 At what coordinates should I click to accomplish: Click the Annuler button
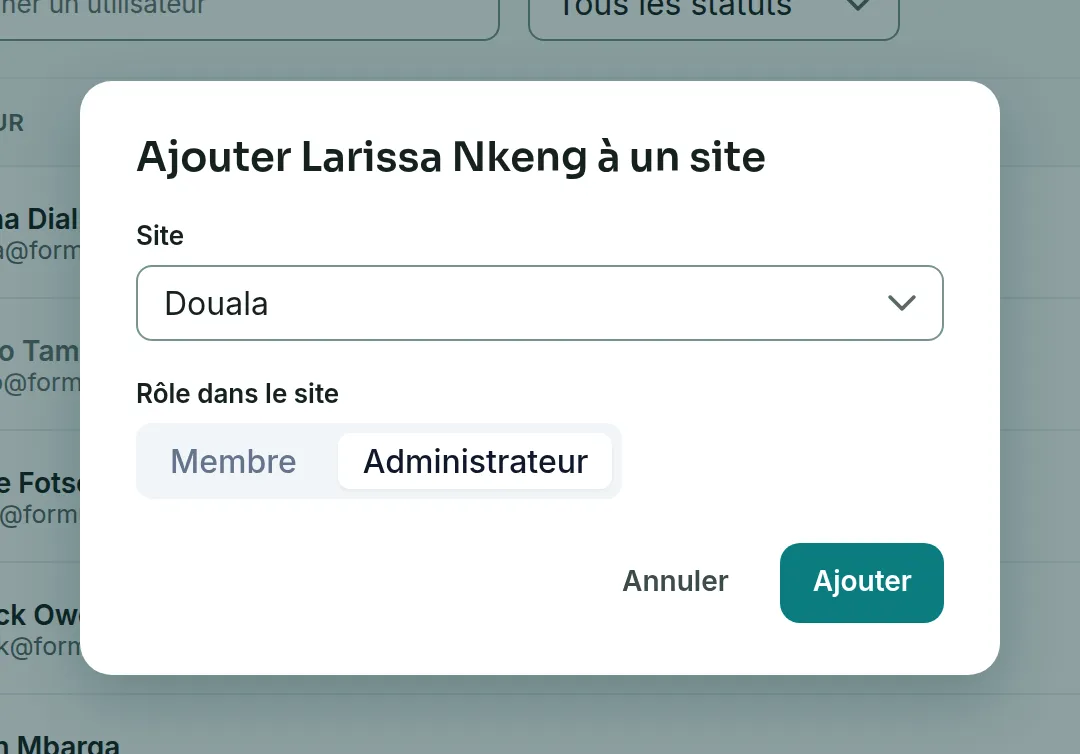point(675,582)
